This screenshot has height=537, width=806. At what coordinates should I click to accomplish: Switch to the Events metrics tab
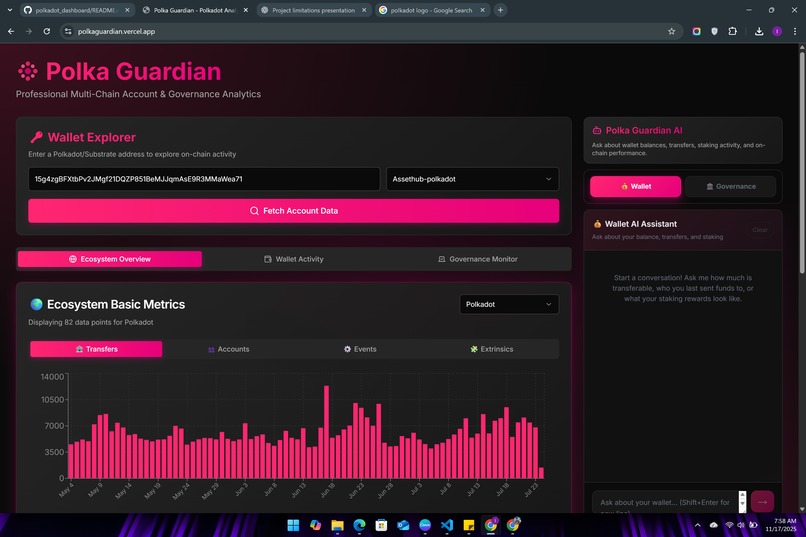coord(360,349)
